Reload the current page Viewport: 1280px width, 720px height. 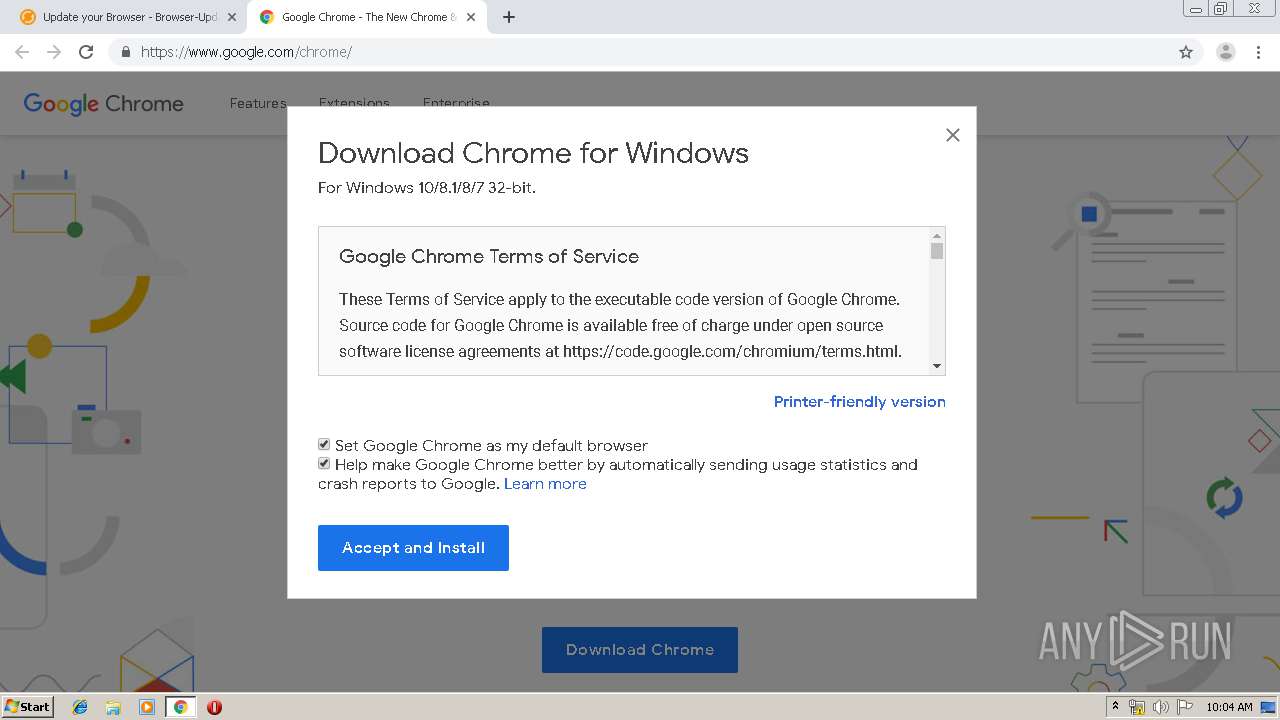tap(86, 52)
